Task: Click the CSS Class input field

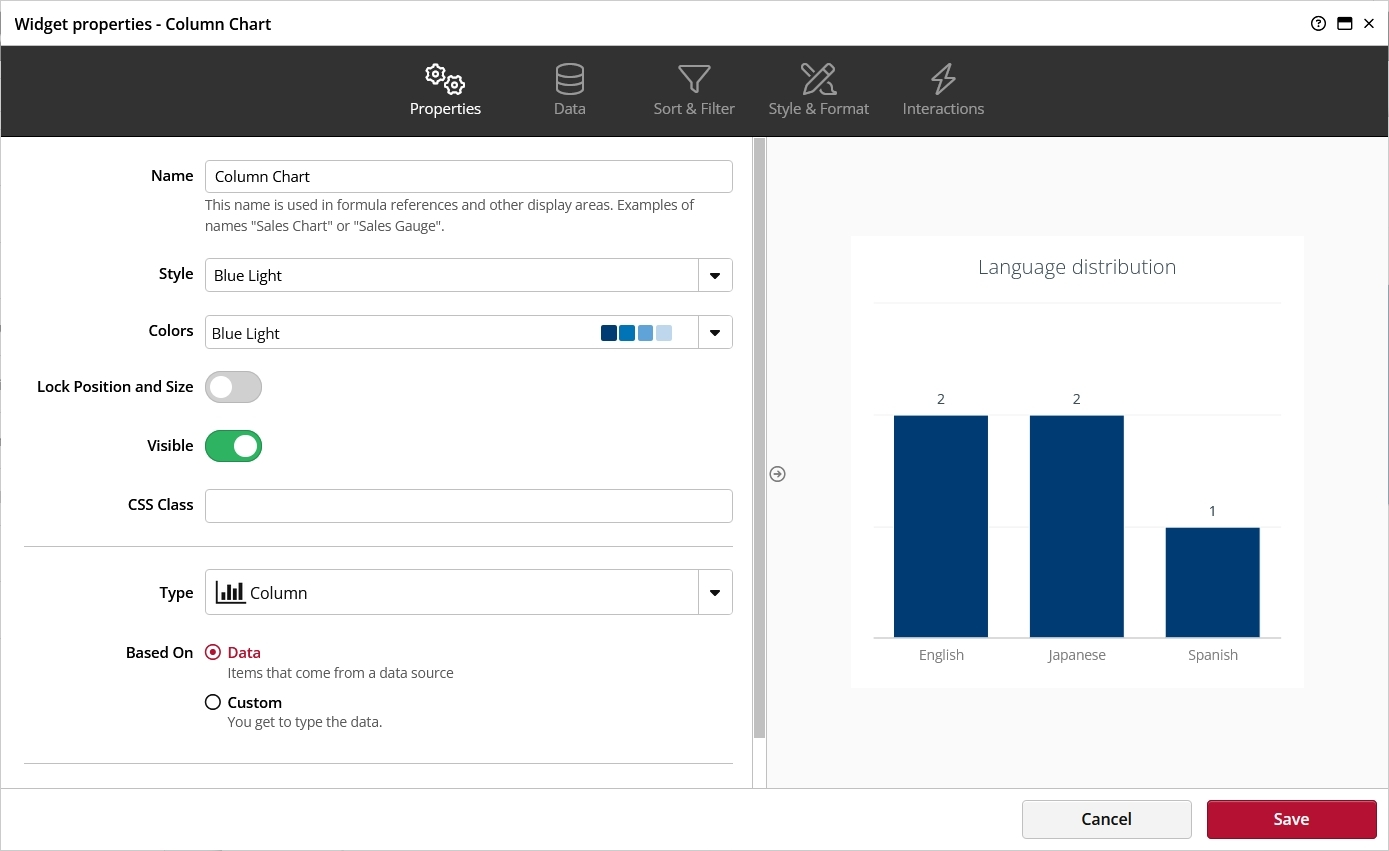Action: [x=468, y=506]
